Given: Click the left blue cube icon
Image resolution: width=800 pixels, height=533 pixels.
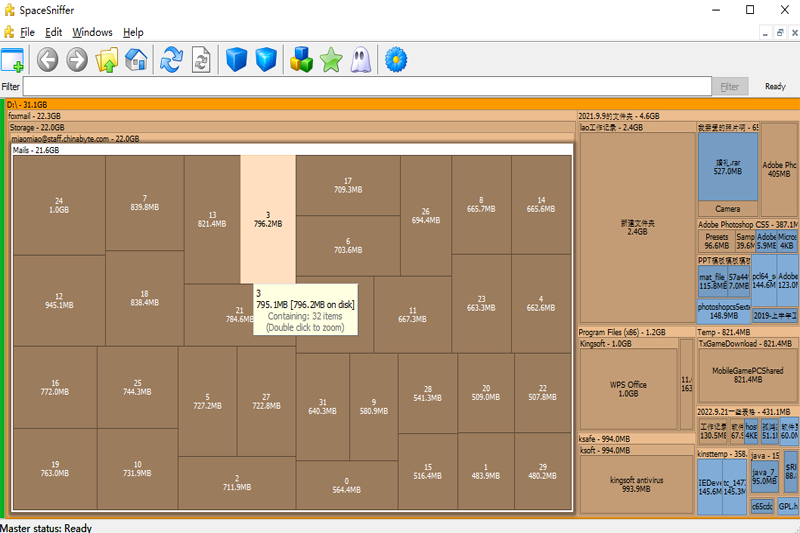Looking at the screenshot, I should tap(236, 60).
